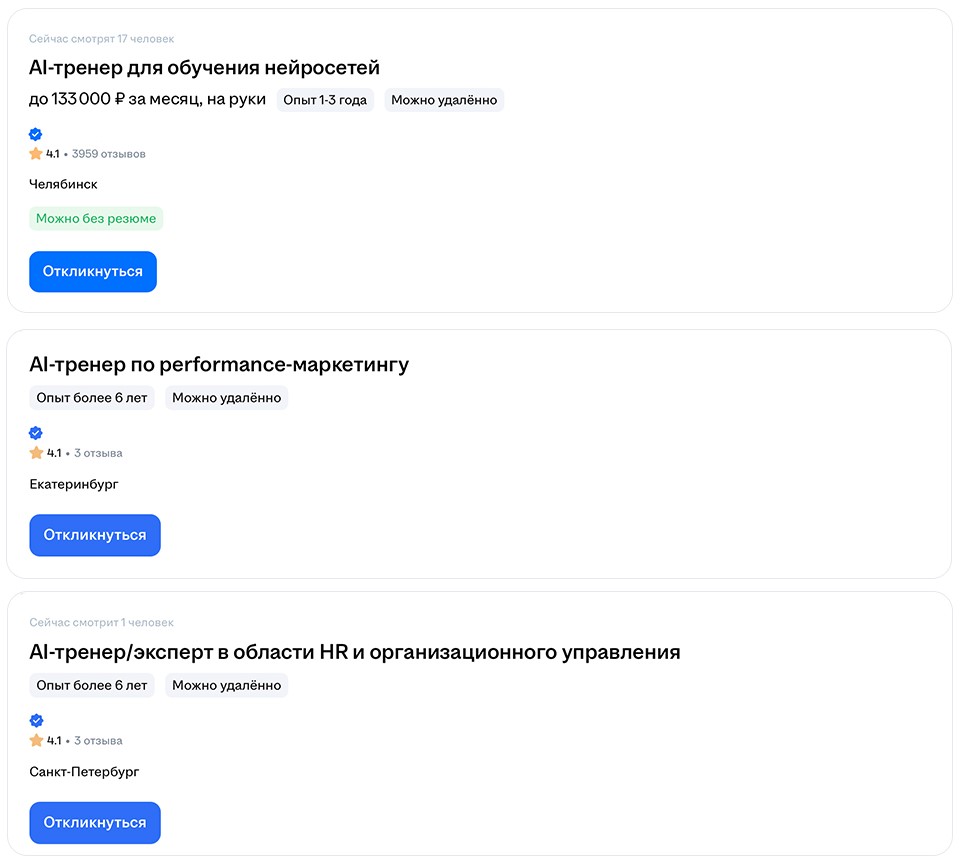962x864 pixels.
Task: Open 'AI-тренер для обучения нейросетей' vacancy title
Action: click(204, 67)
